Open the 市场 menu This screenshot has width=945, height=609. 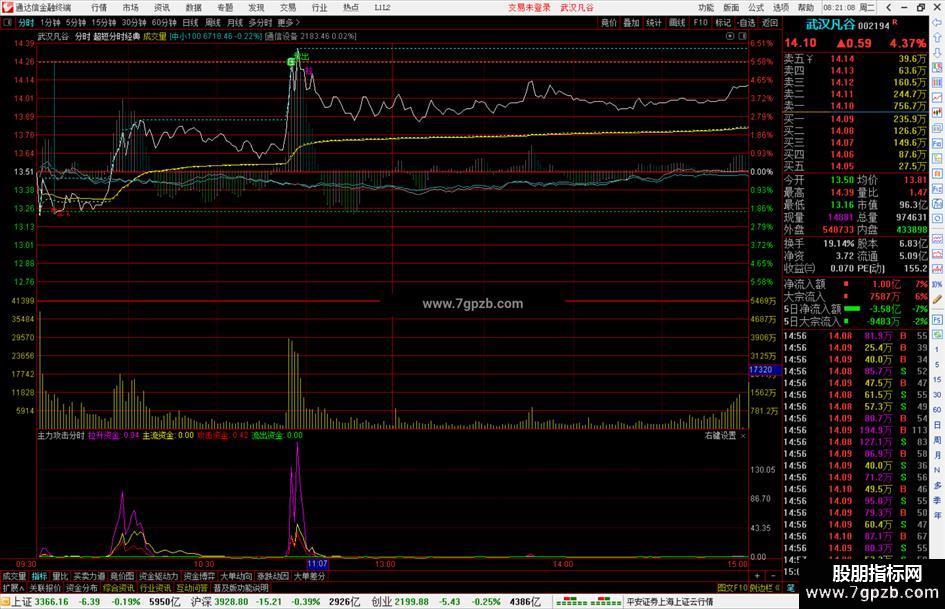click(130, 8)
